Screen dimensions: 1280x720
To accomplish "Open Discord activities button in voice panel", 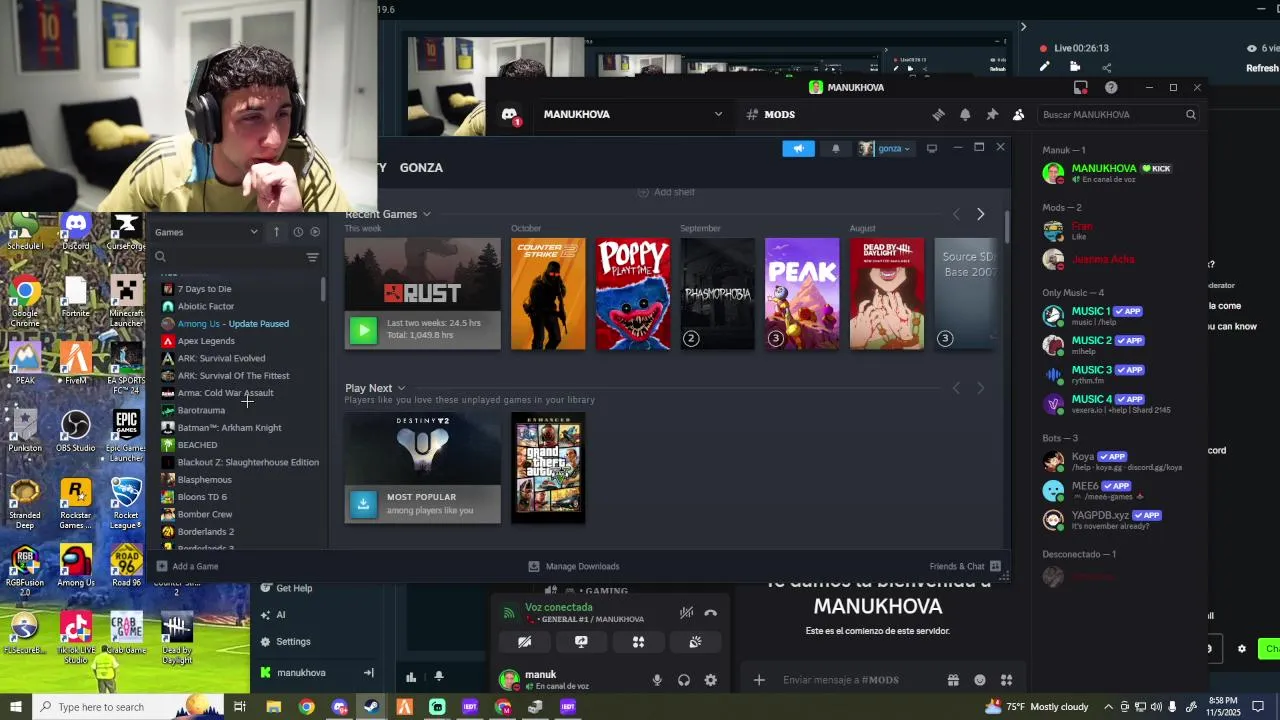I will (x=638, y=642).
